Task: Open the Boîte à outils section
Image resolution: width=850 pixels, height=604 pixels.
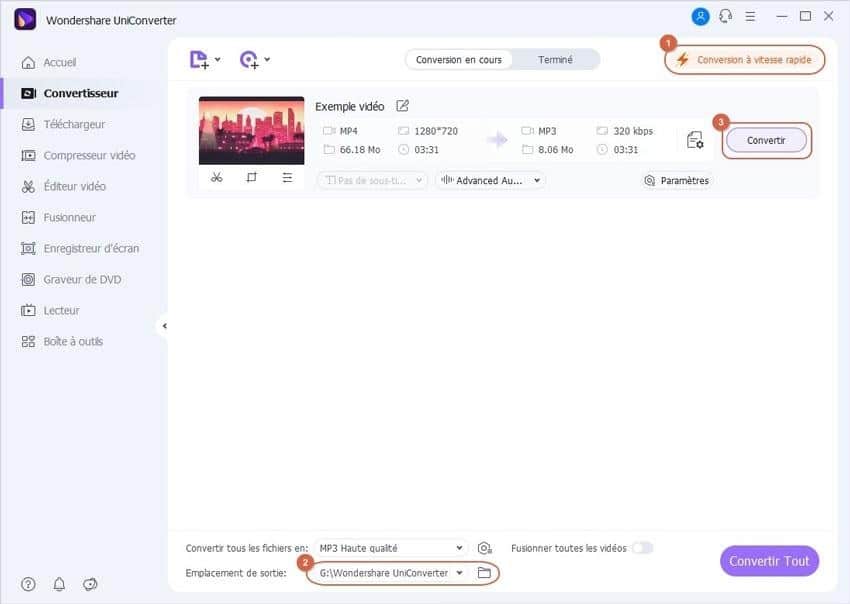Action: coord(62,342)
